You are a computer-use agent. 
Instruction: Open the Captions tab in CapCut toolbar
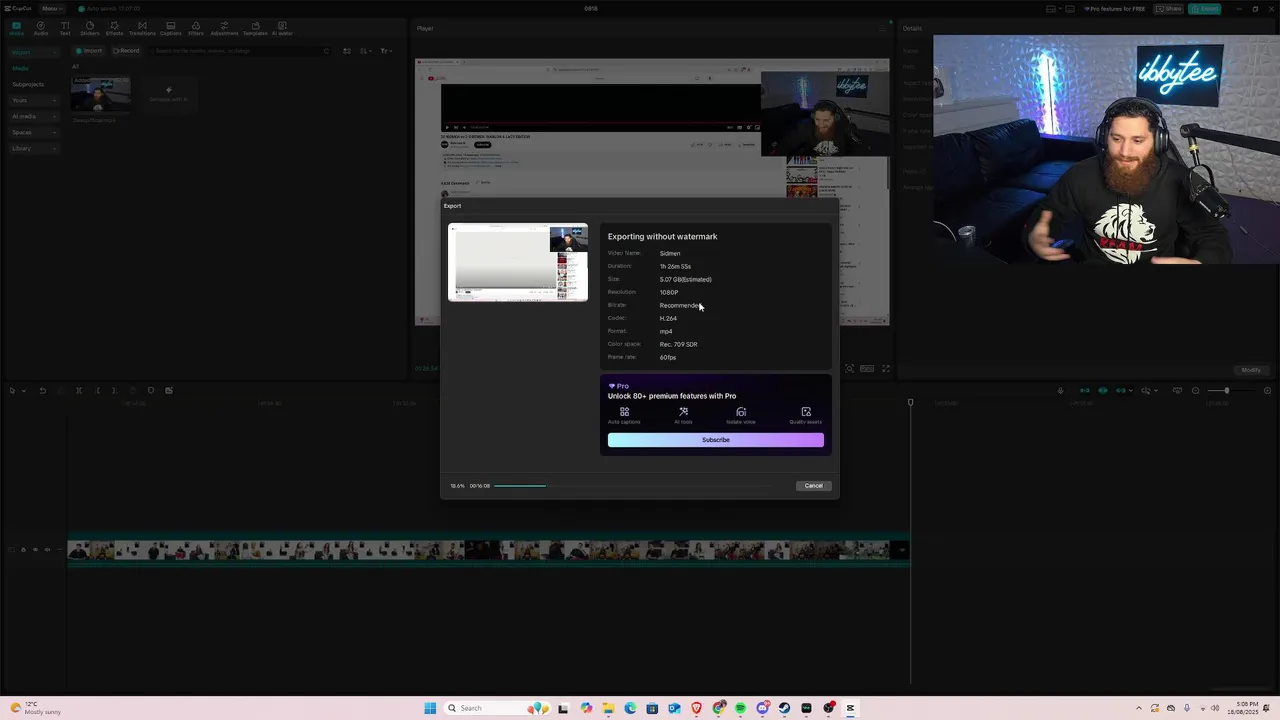coord(171,28)
